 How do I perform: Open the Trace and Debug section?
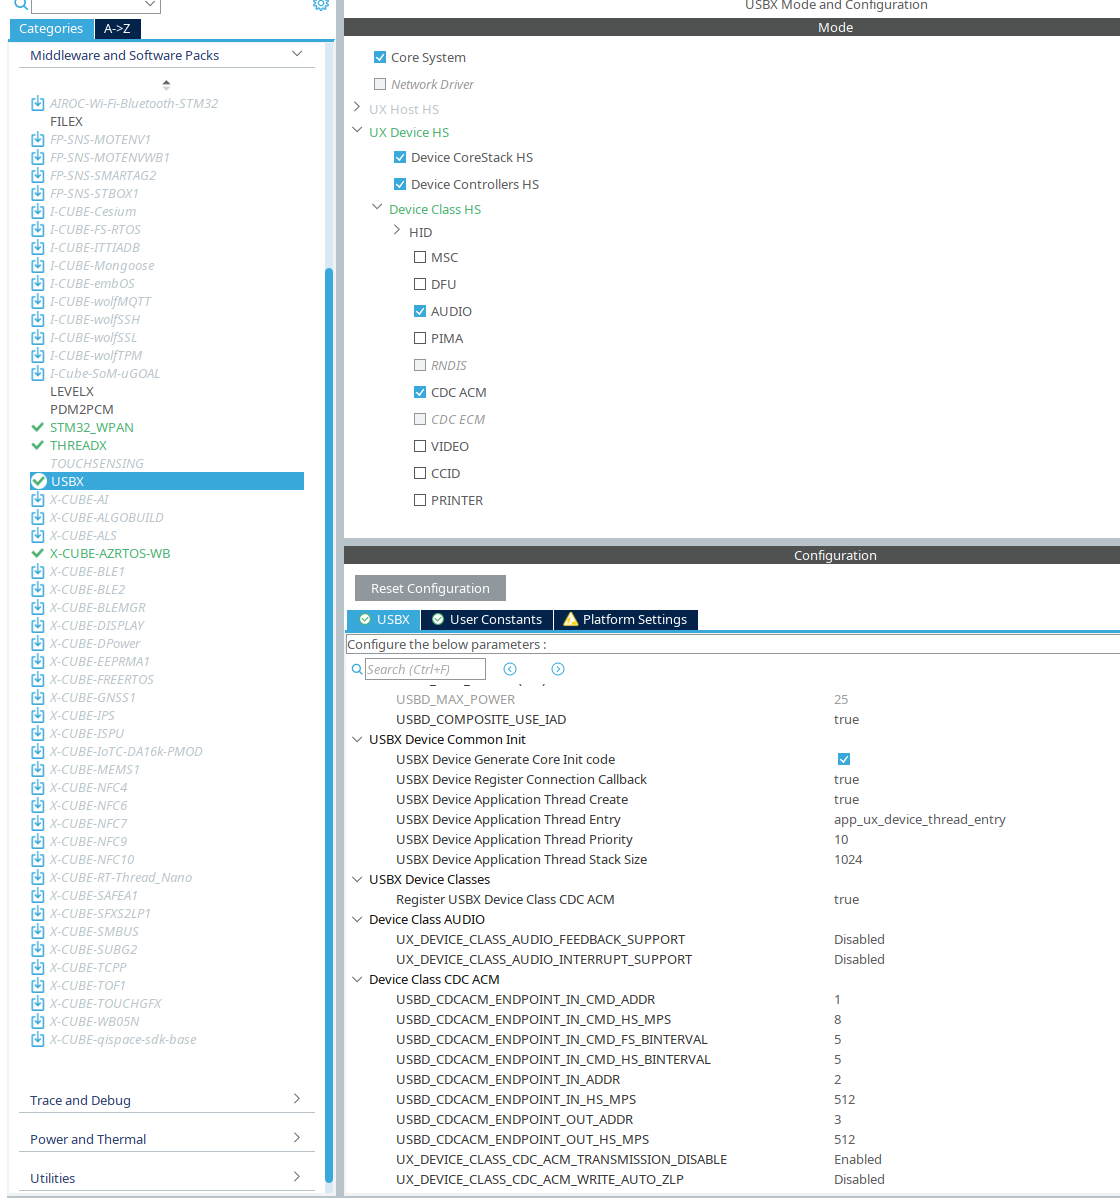coord(165,1100)
